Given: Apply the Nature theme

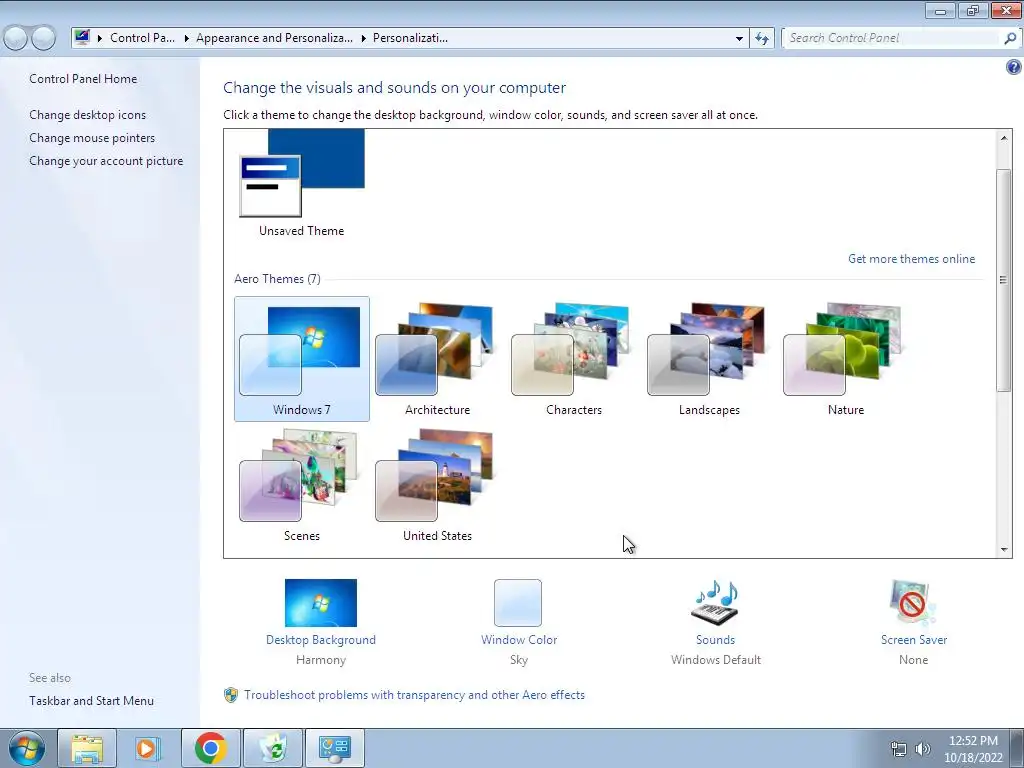Looking at the screenshot, I should [845, 359].
